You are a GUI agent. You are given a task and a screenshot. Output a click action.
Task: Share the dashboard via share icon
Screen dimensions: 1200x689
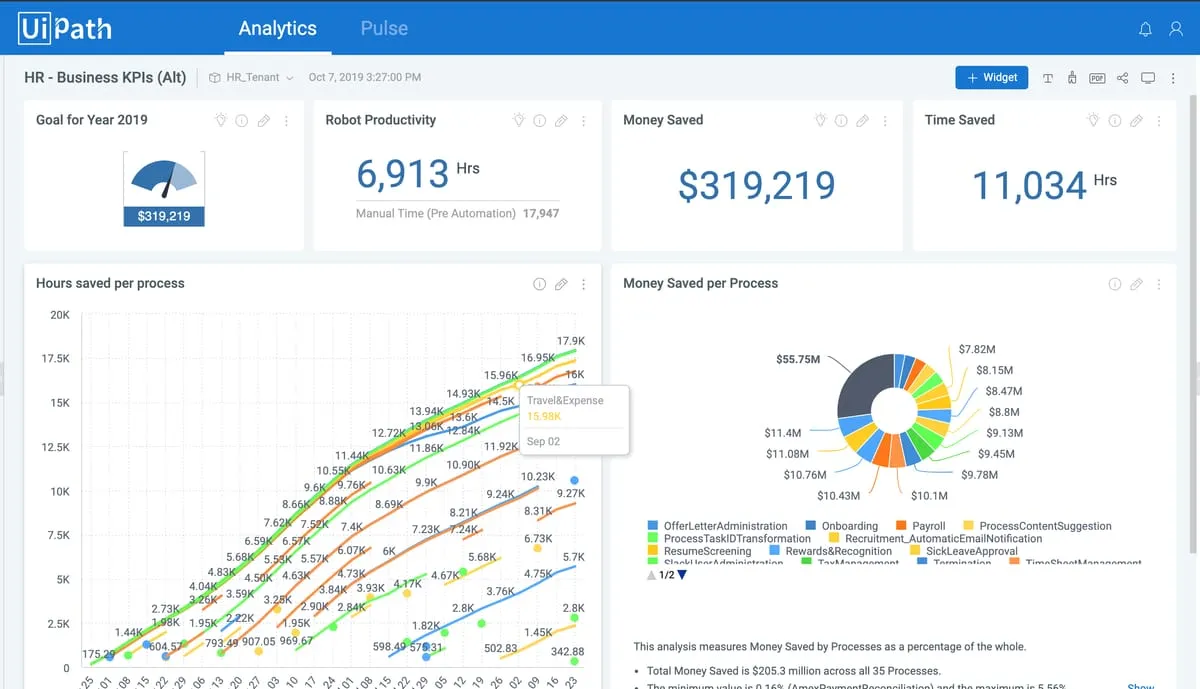[x=1122, y=78]
